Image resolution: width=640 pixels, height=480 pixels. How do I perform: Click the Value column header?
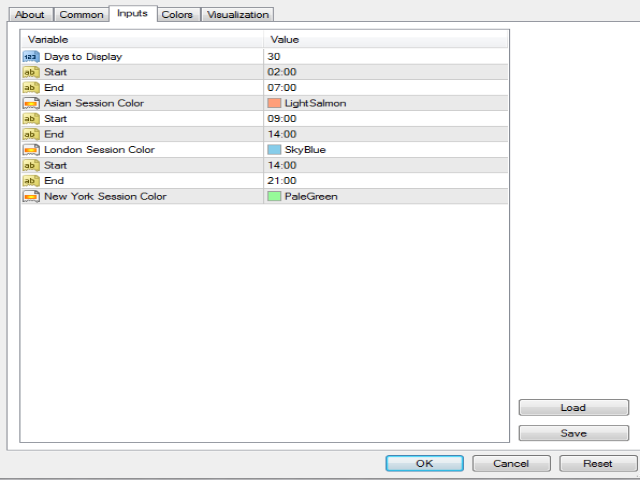[386, 40]
